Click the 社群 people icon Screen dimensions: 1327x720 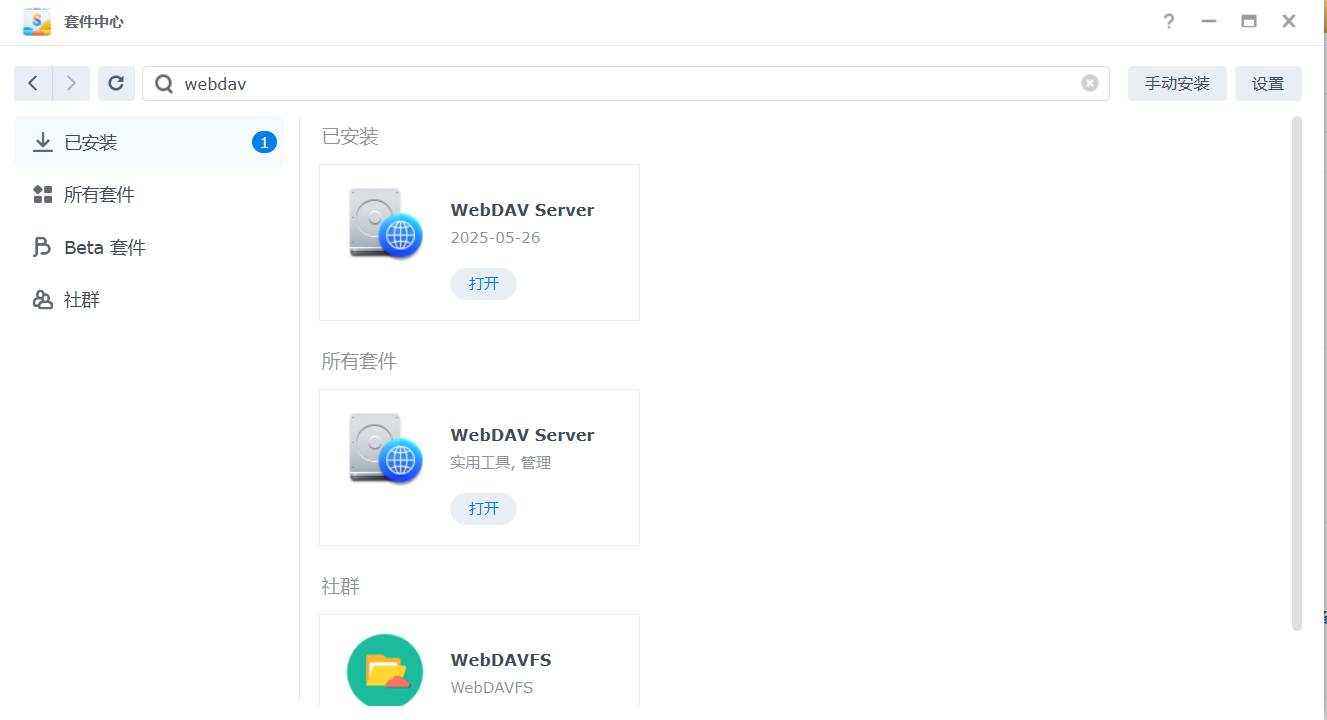click(43, 300)
